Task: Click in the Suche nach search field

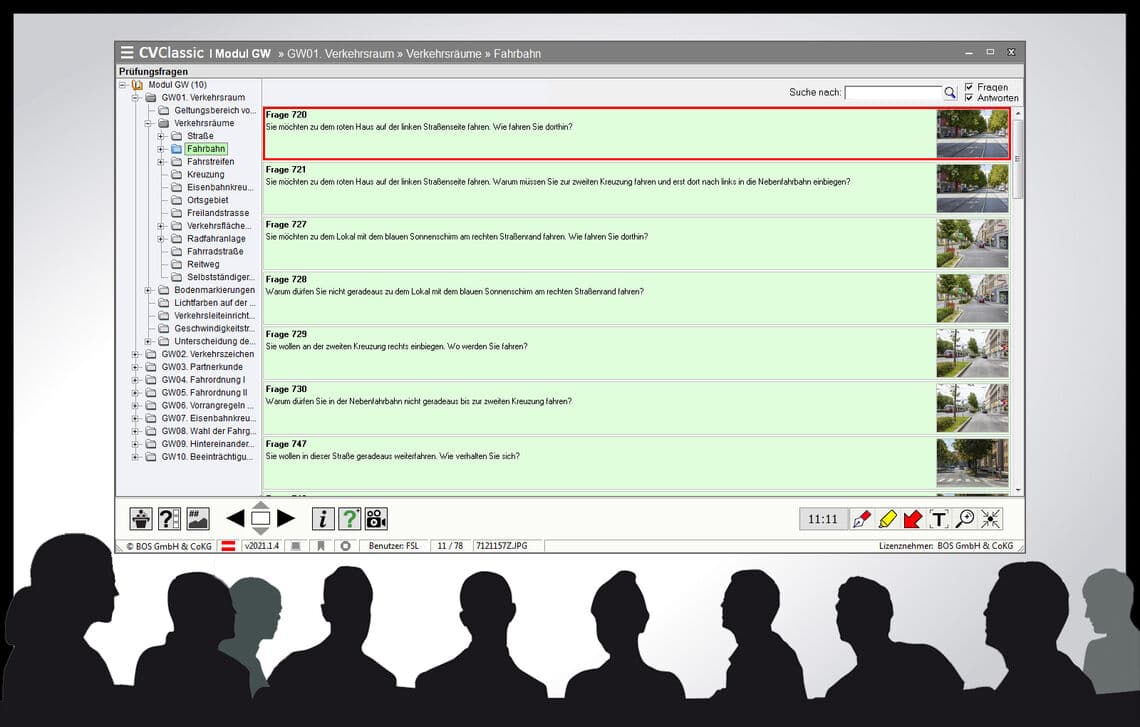Action: click(x=894, y=92)
